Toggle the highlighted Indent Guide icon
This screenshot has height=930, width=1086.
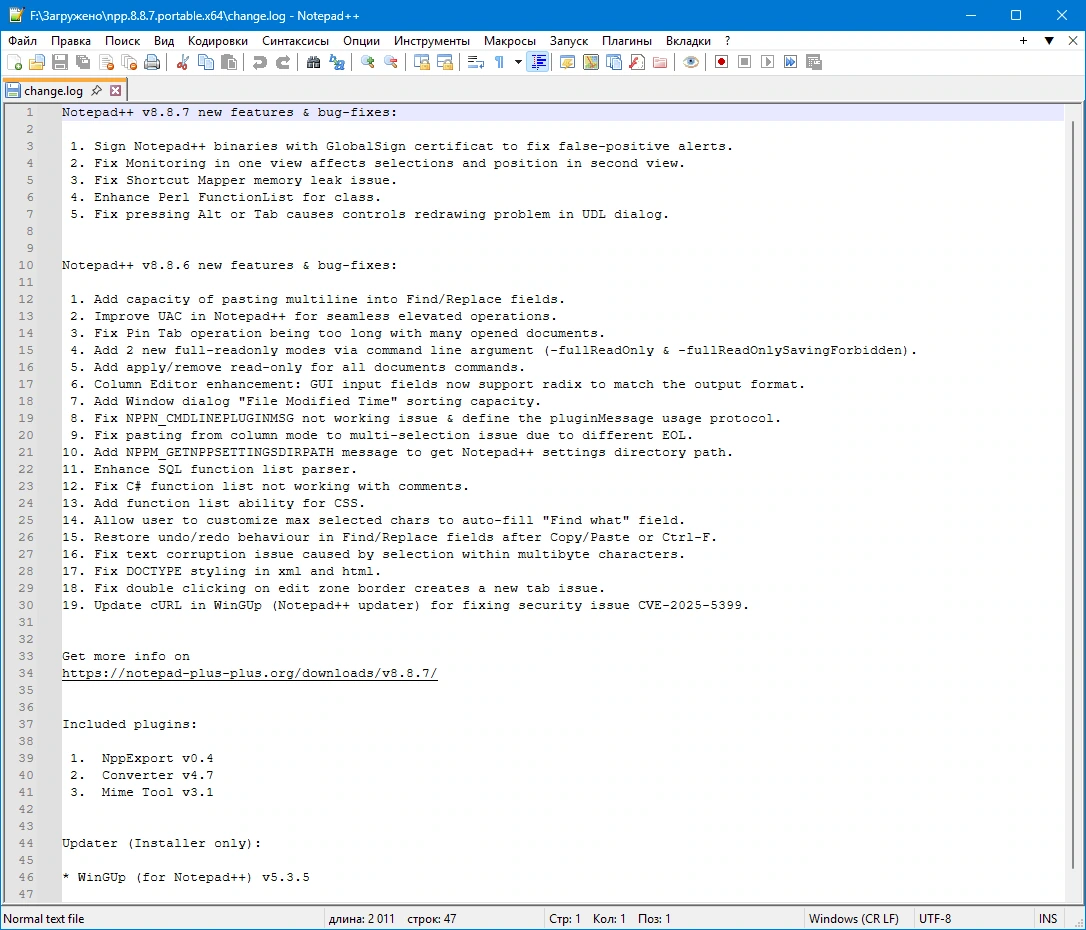[537, 63]
